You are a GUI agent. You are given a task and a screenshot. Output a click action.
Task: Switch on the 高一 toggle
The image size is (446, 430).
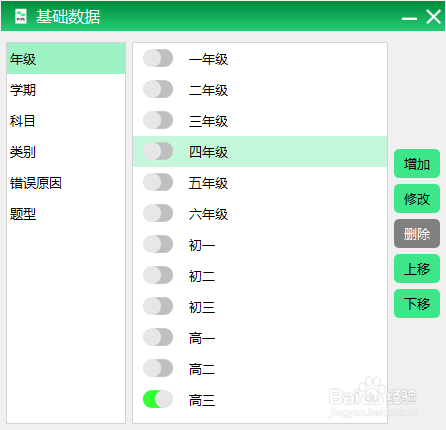(158, 337)
